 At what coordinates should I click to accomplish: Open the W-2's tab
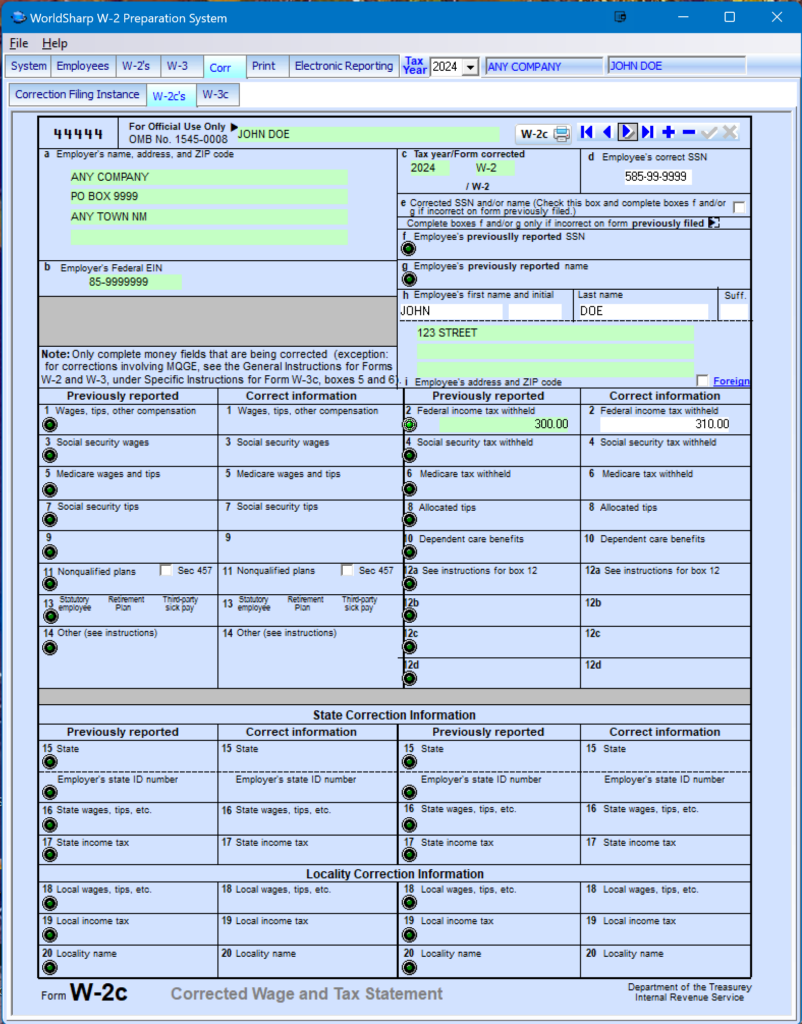tap(136, 66)
